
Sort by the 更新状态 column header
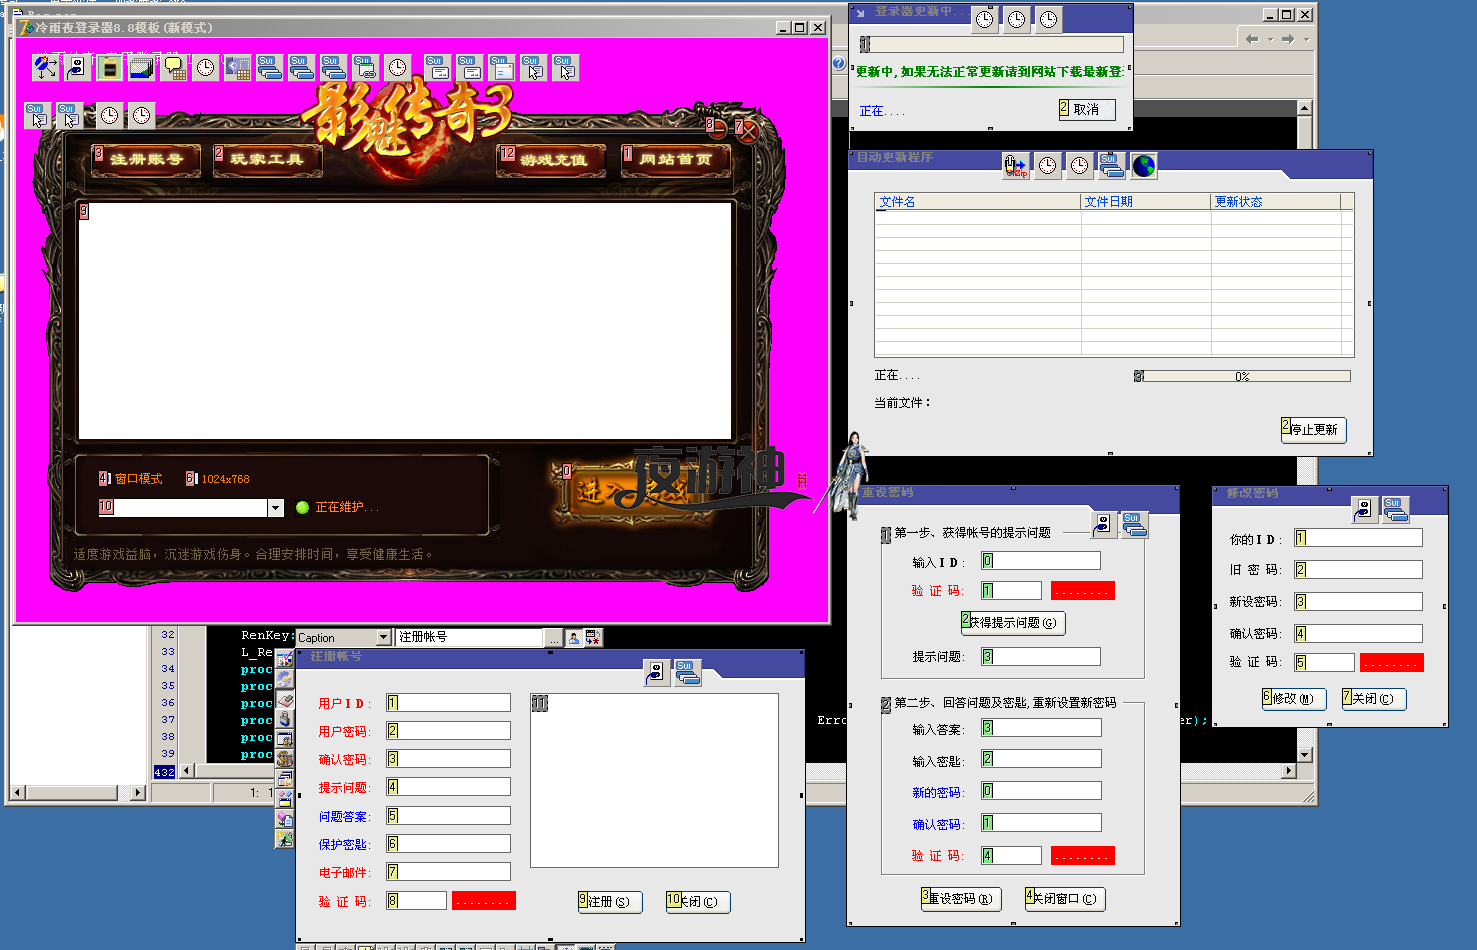pyautogui.click(x=1276, y=201)
